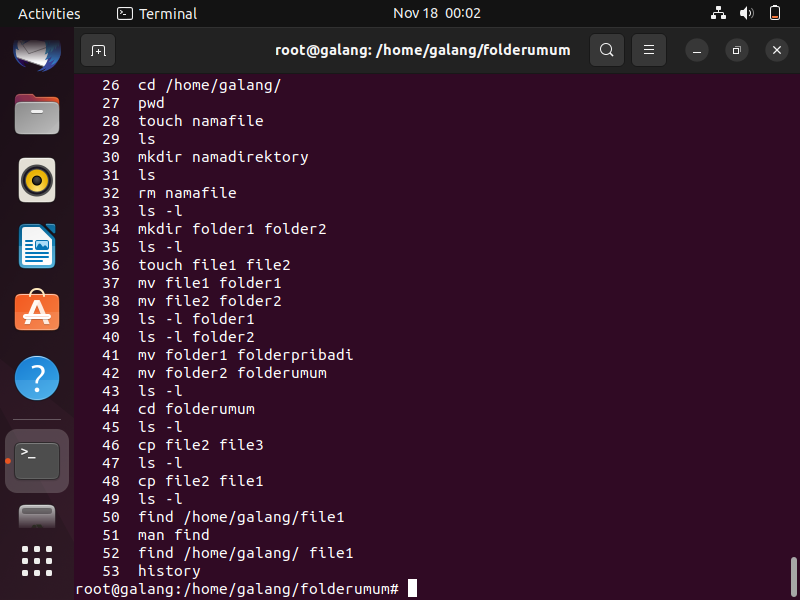
Task: Open Rhythmbox music player
Action: pos(37,180)
